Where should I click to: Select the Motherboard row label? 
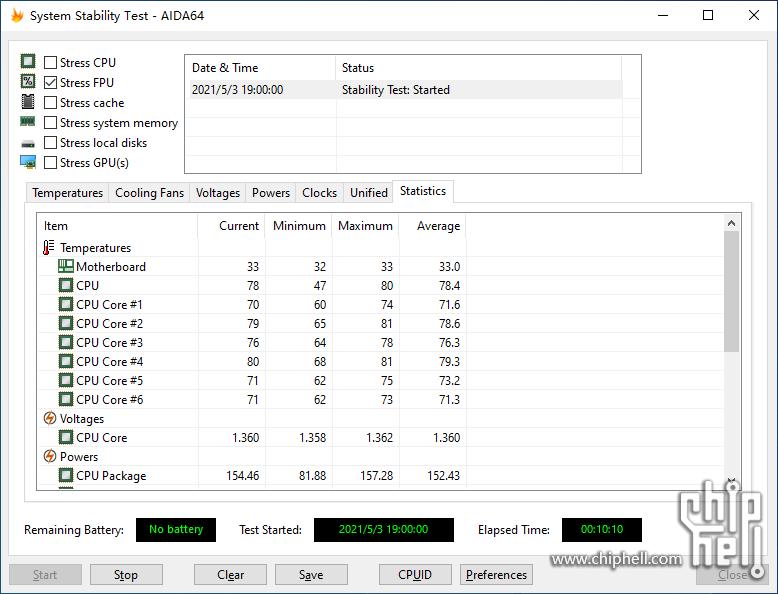[x=111, y=266]
